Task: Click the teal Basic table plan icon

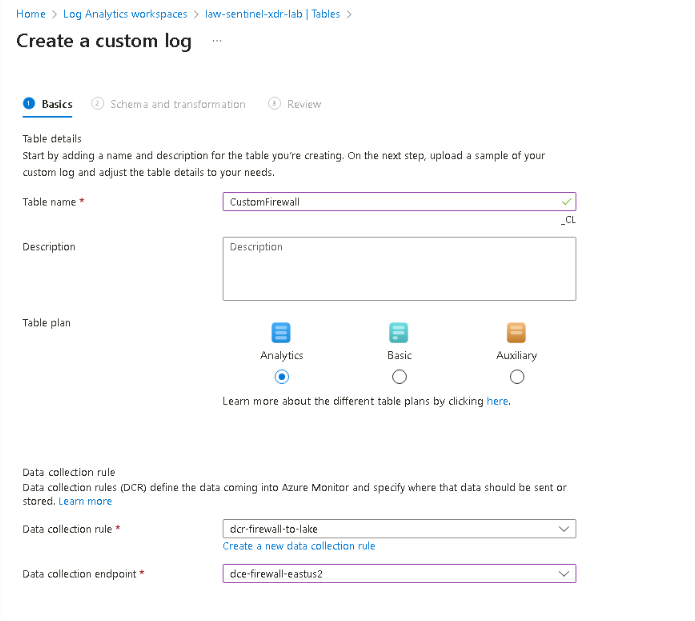Action: pyautogui.click(x=398, y=332)
